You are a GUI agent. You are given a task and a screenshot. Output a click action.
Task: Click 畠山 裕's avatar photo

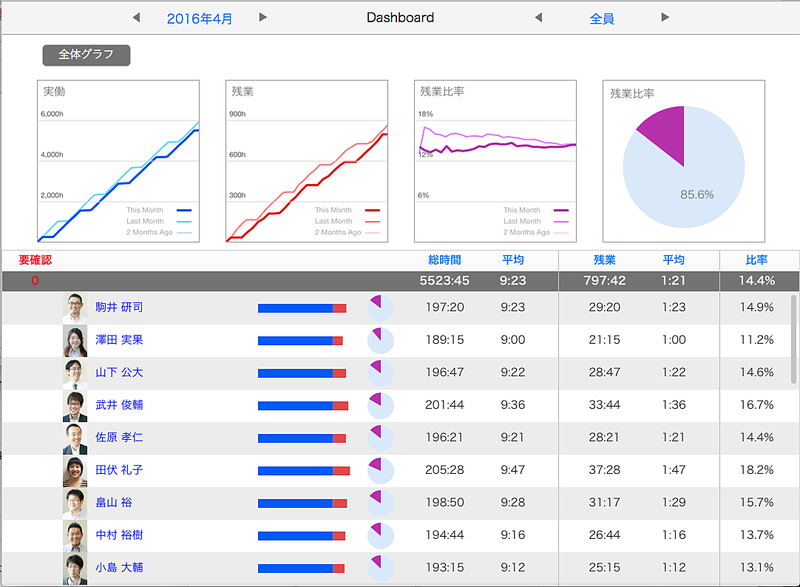75,503
